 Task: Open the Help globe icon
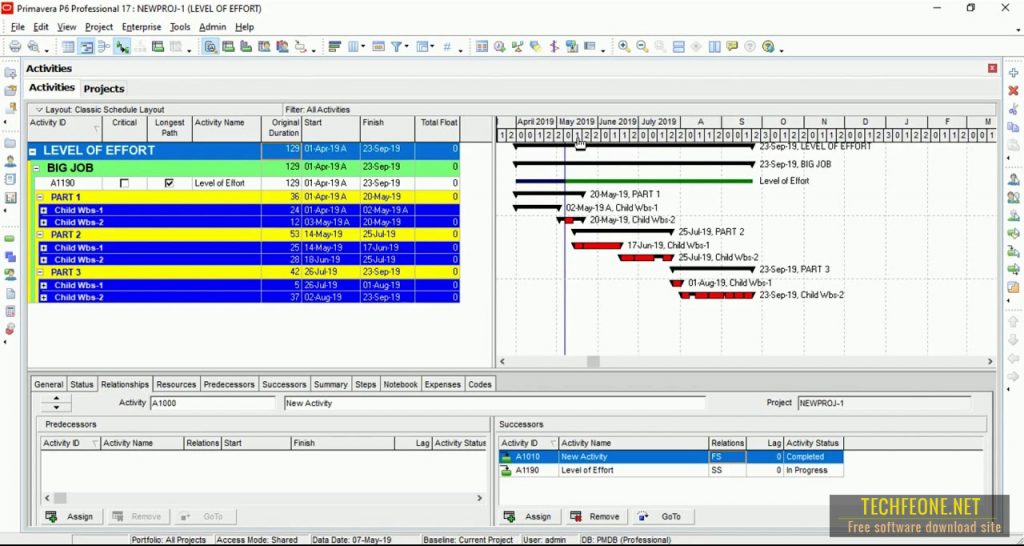(768, 46)
